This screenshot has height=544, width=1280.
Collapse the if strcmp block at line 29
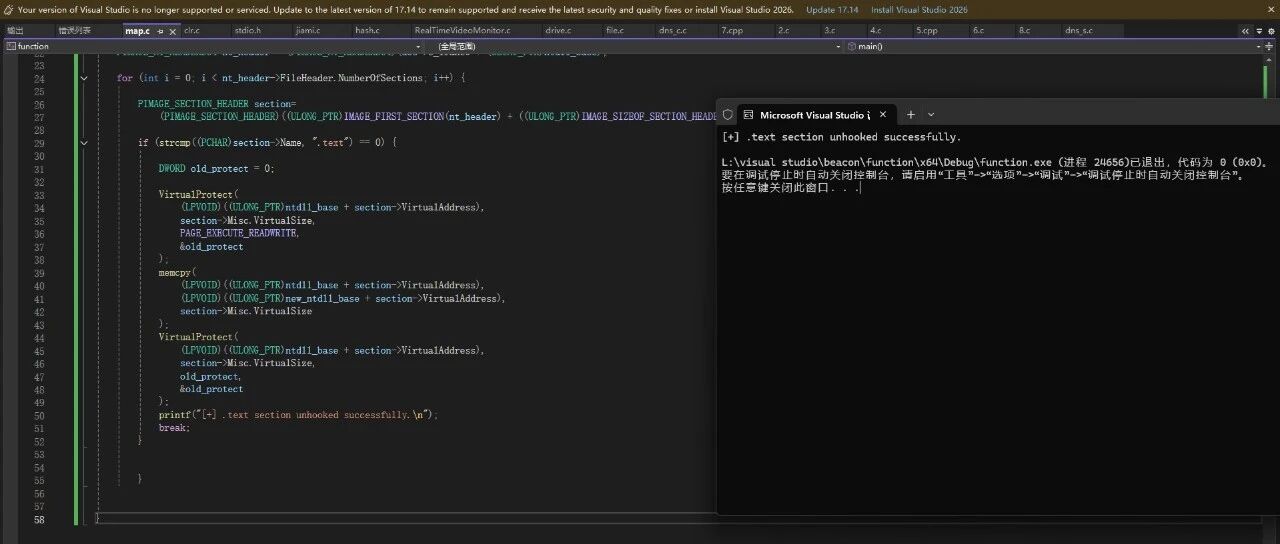83,143
